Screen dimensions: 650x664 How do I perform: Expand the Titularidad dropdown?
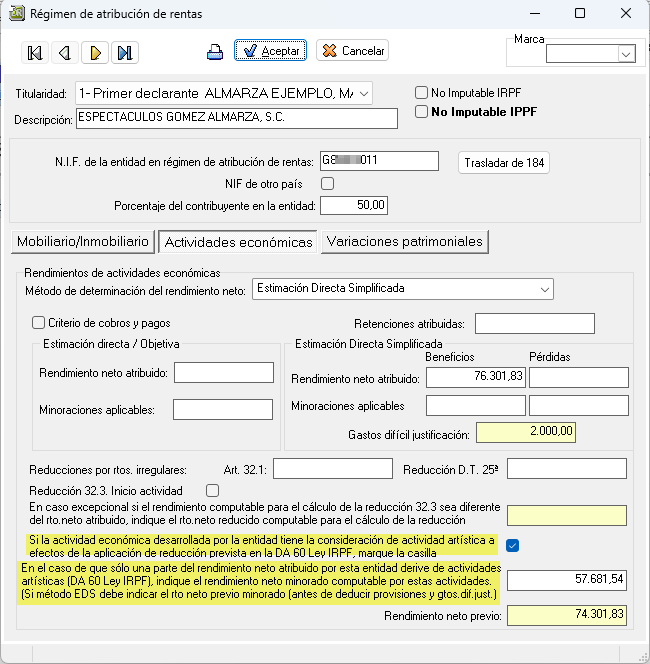click(x=363, y=94)
